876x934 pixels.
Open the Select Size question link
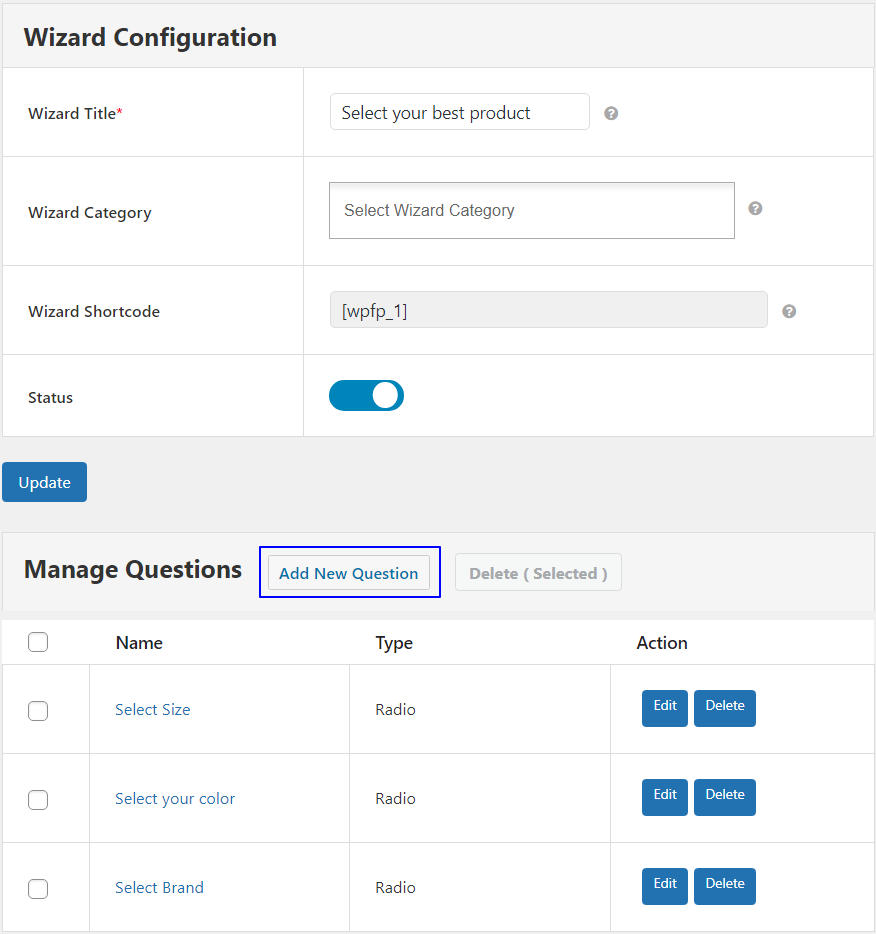pos(152,709)
